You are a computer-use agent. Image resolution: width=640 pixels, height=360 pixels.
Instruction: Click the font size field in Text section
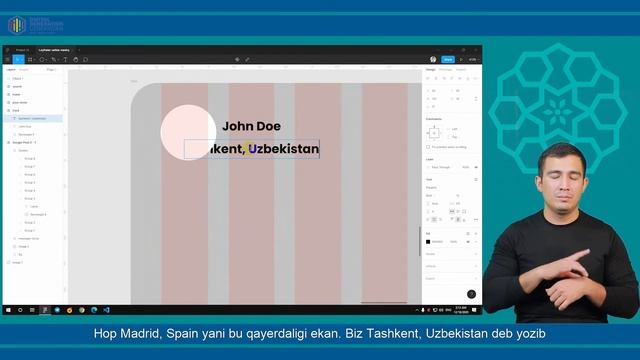pyautogui.click(x=458, y=196)
